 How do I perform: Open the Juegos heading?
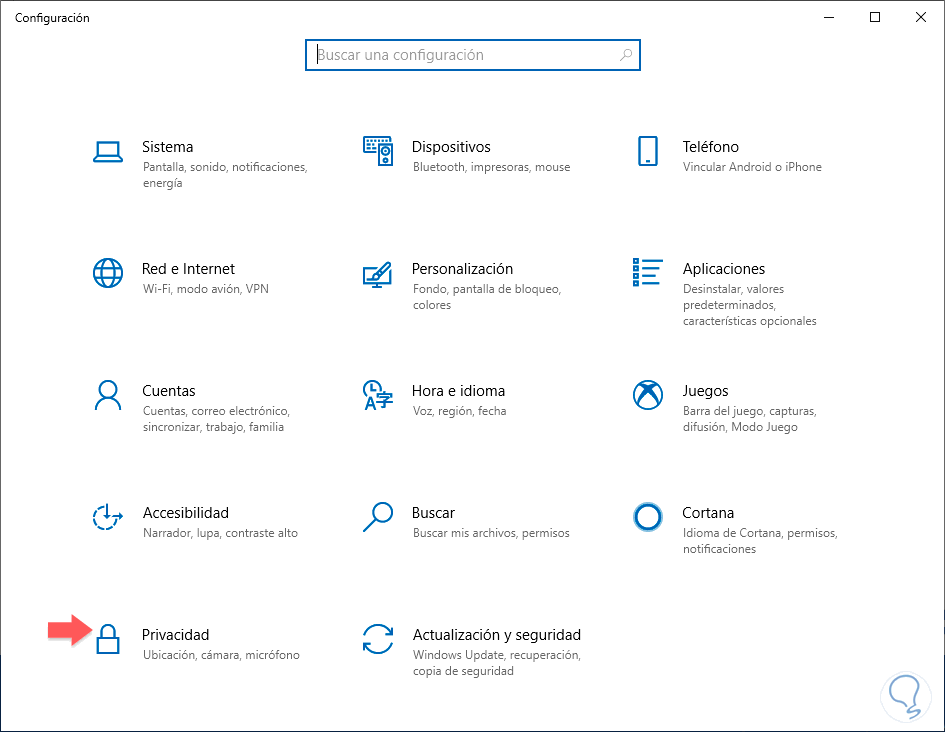click(705, 391)
